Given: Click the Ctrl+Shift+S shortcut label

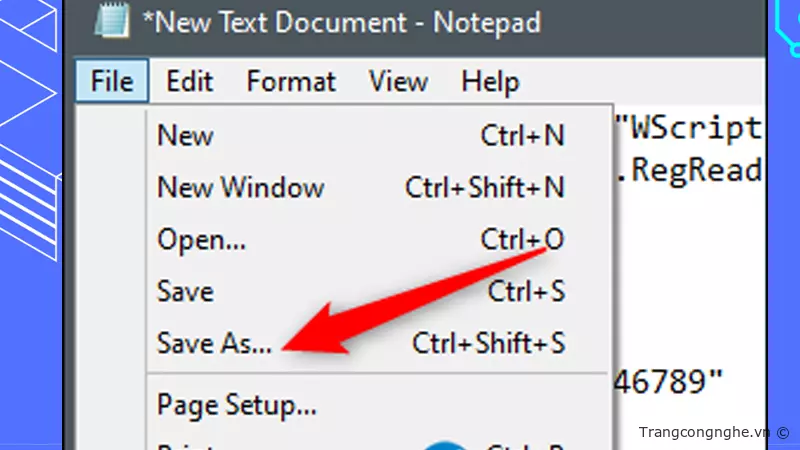Looking at the screenshot, I should coord(489,343).
